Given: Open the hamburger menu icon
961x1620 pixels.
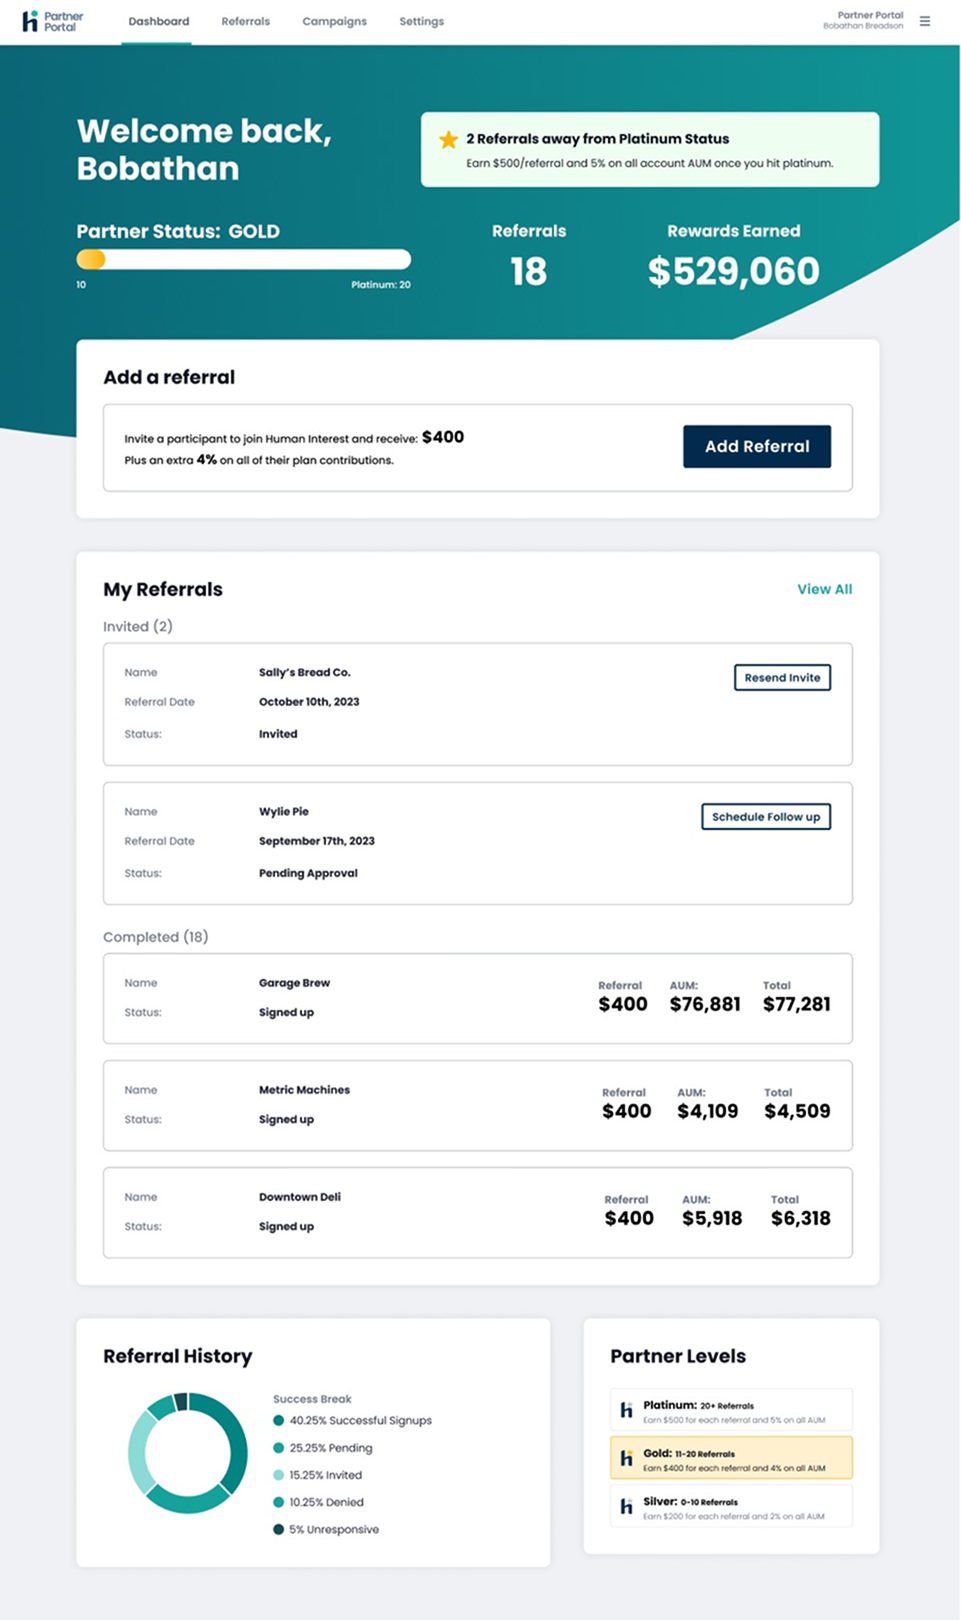Looking at the screenshot, I should pos(925,21).
